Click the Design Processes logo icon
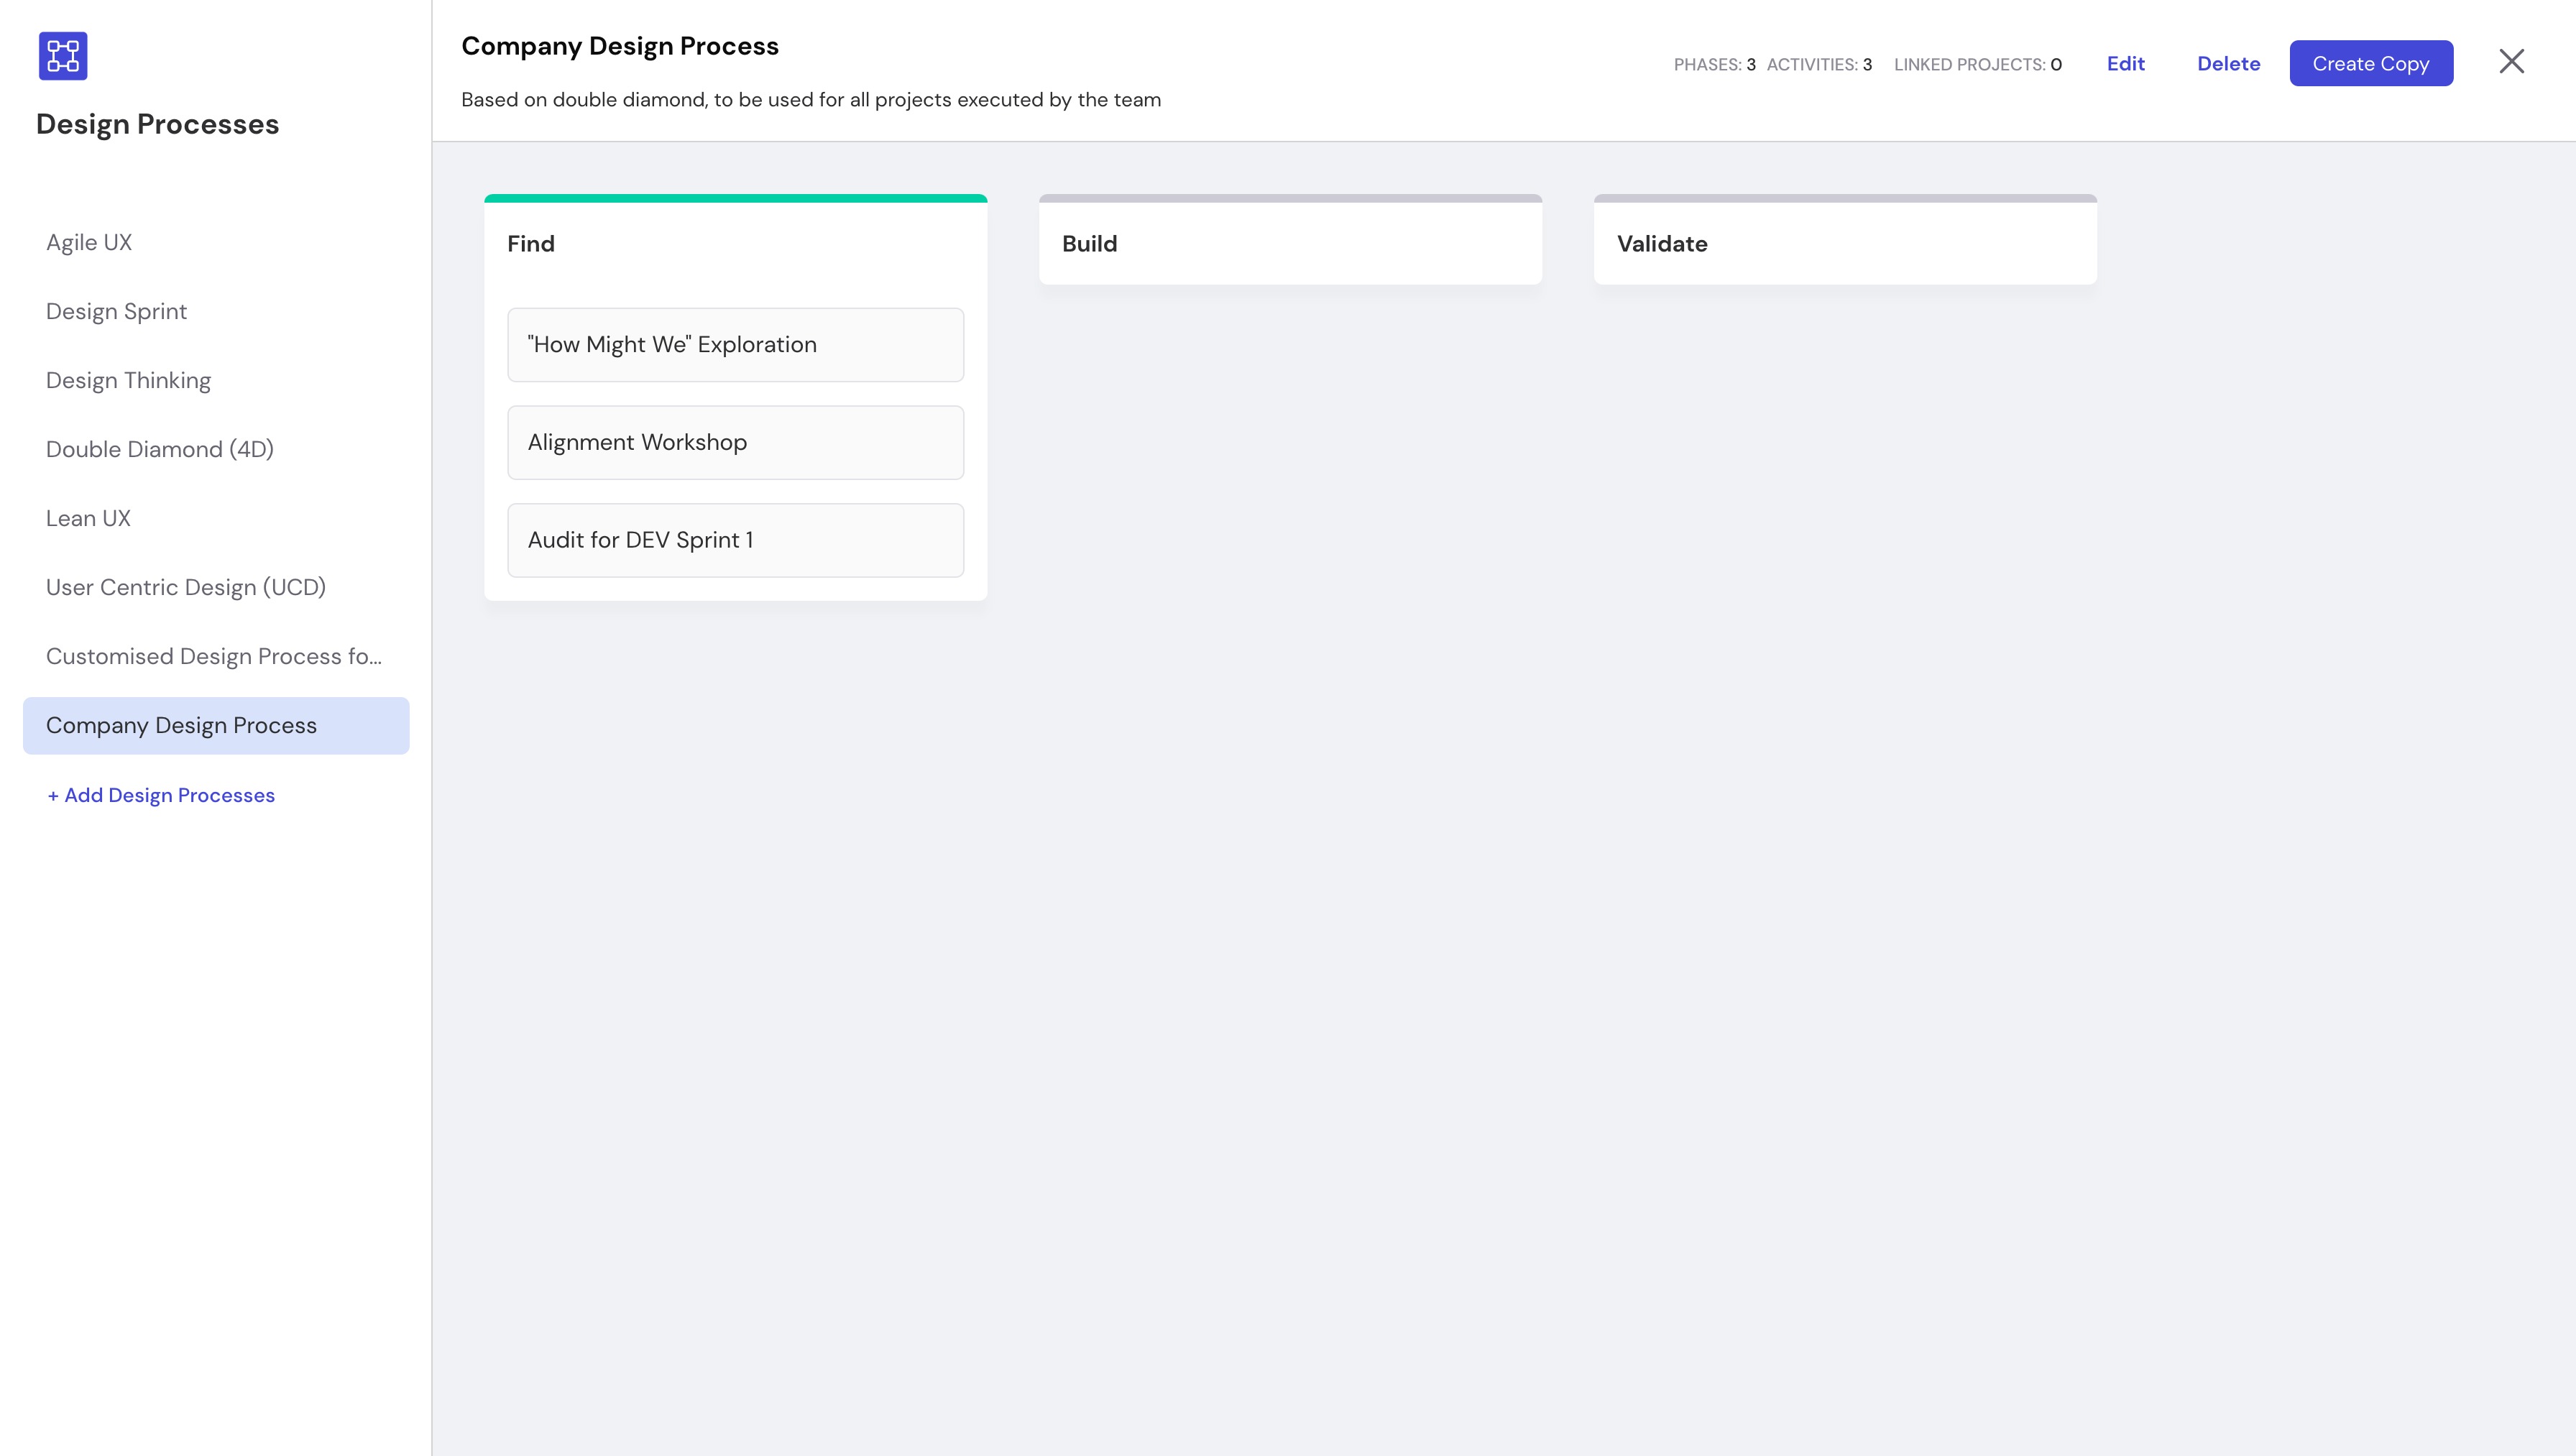This screenshot has width=2576, height=1456. 63,56
